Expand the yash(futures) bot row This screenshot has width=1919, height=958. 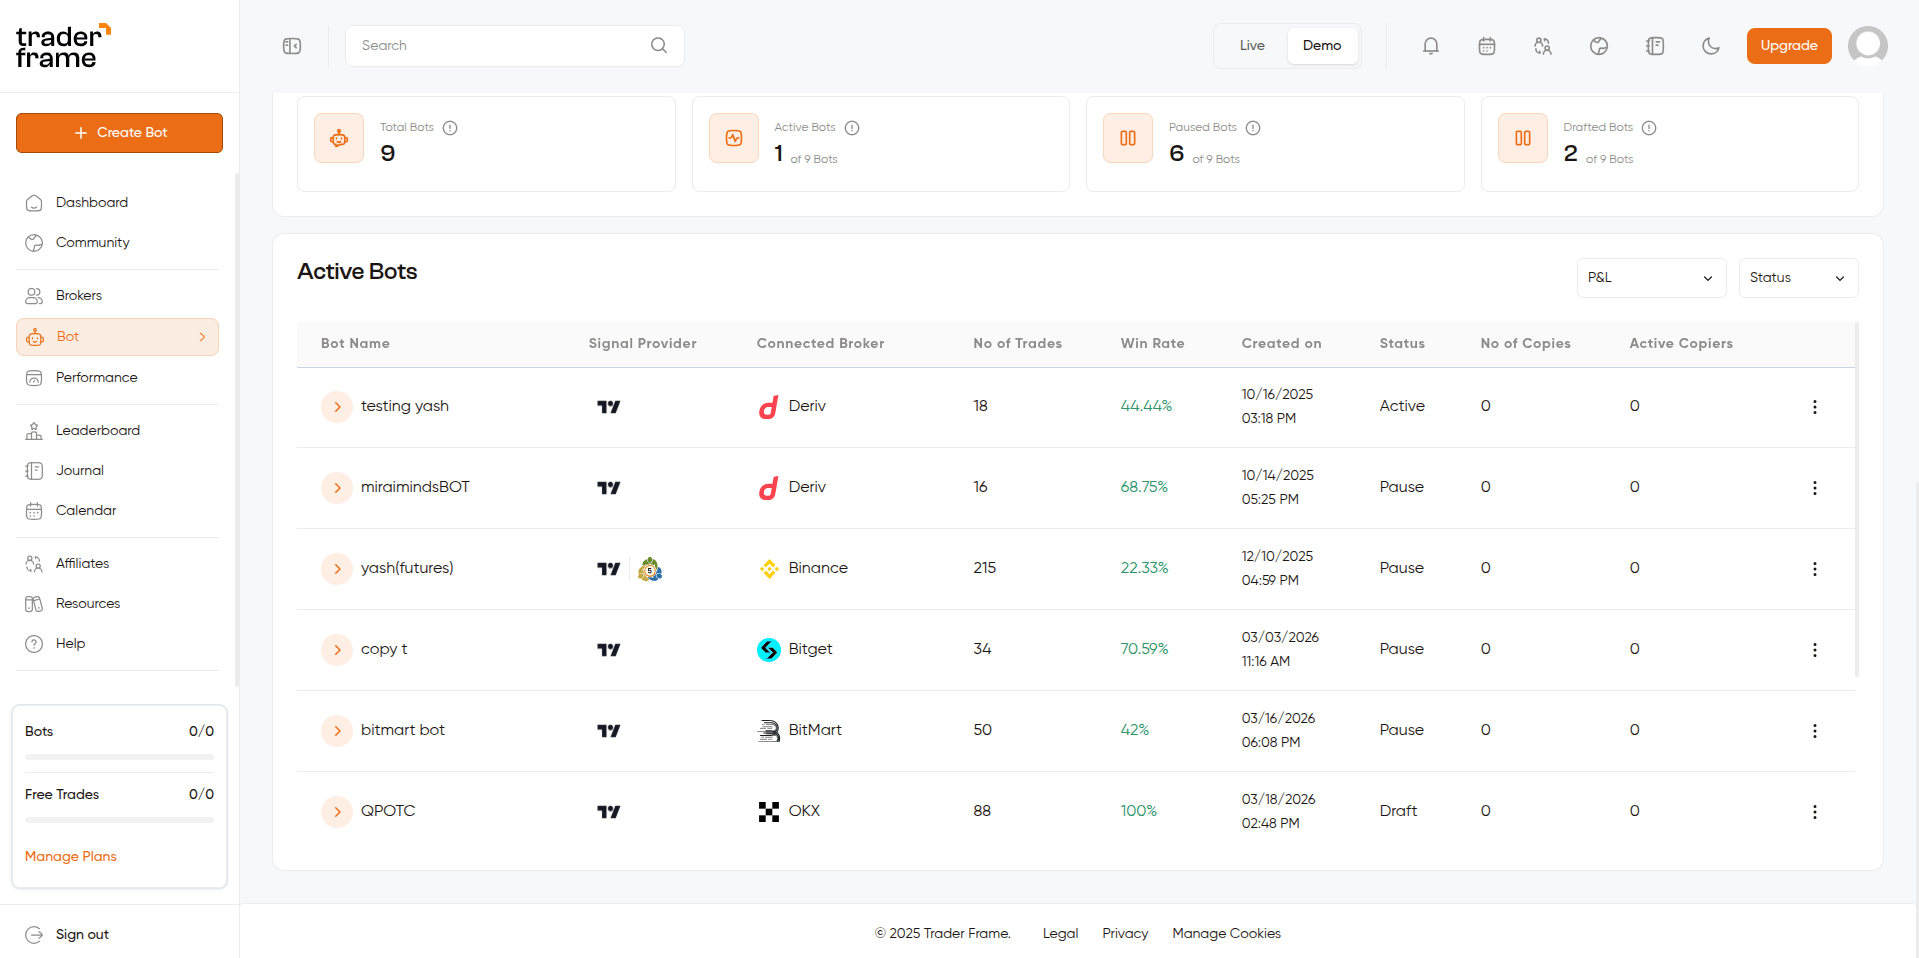pos(337,569)
